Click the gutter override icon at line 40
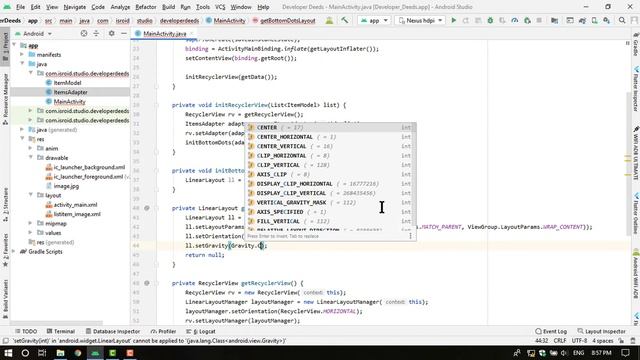The image size is (640, 360). pyautogui.click(x=147, y=208)
